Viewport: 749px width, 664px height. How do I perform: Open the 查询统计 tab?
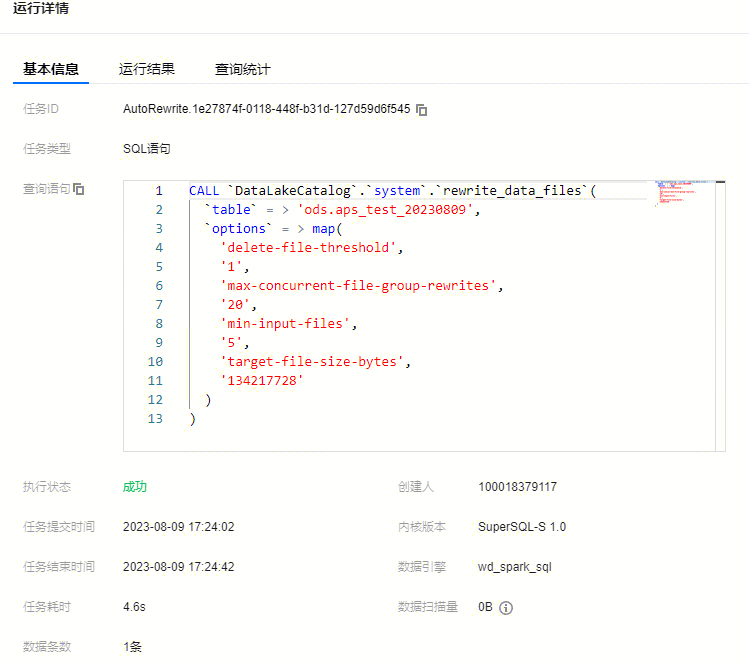[x=242, y=69]
